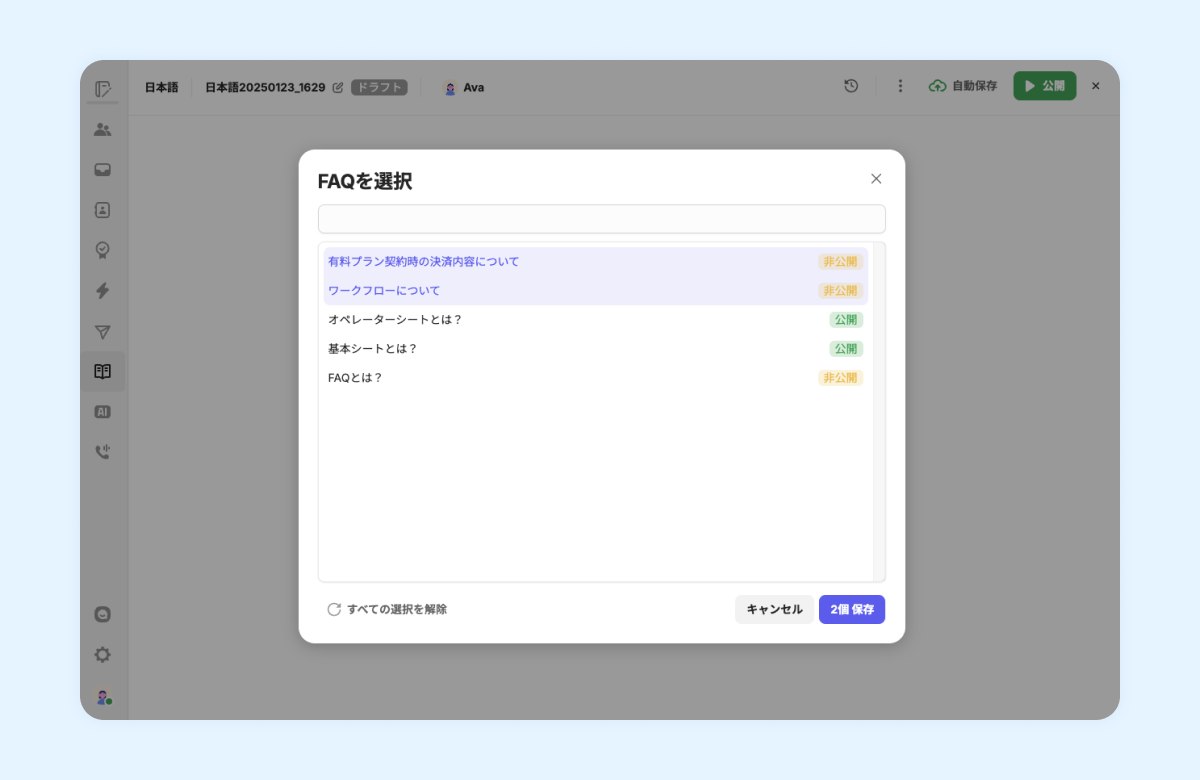Click the 自動保存 cloud upload indicator
The height and width of the screenshot is (780, 1200).
(963, 86)
